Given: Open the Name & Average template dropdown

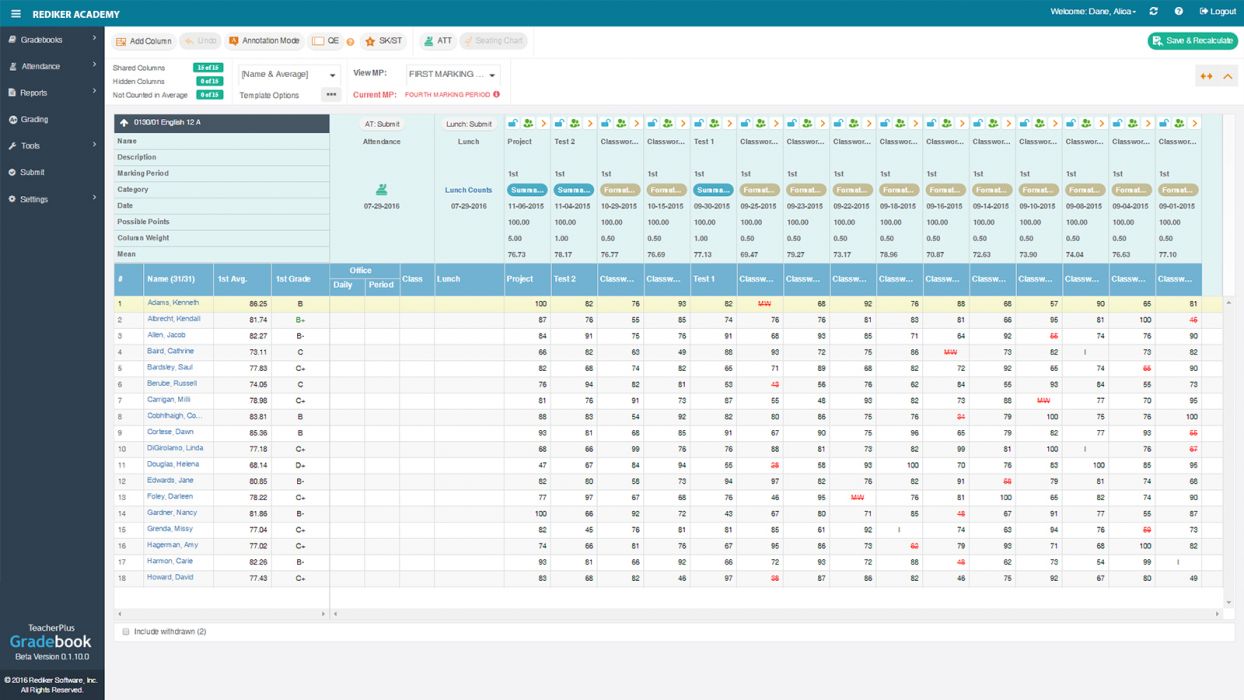Looking at the screenshot, I should 289,75.
